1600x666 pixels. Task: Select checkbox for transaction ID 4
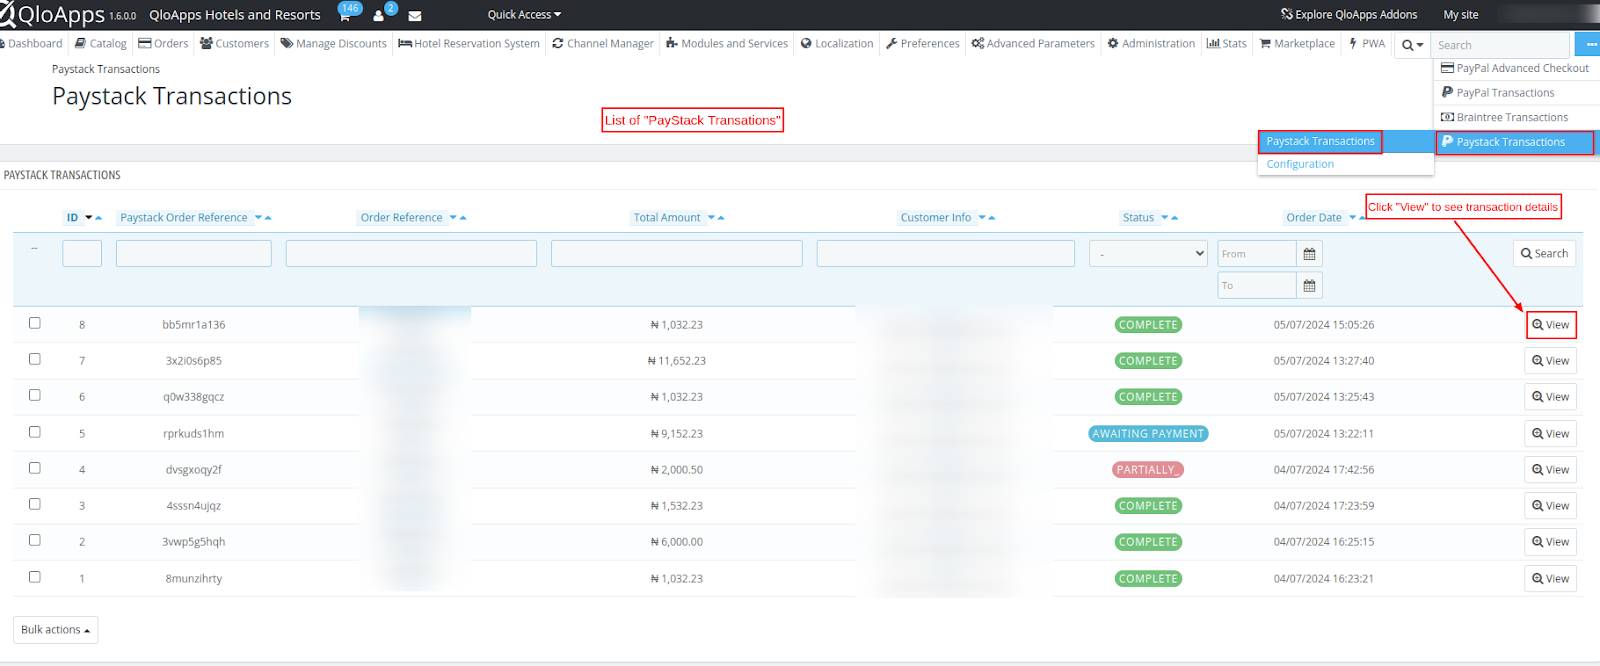(35, 468)
